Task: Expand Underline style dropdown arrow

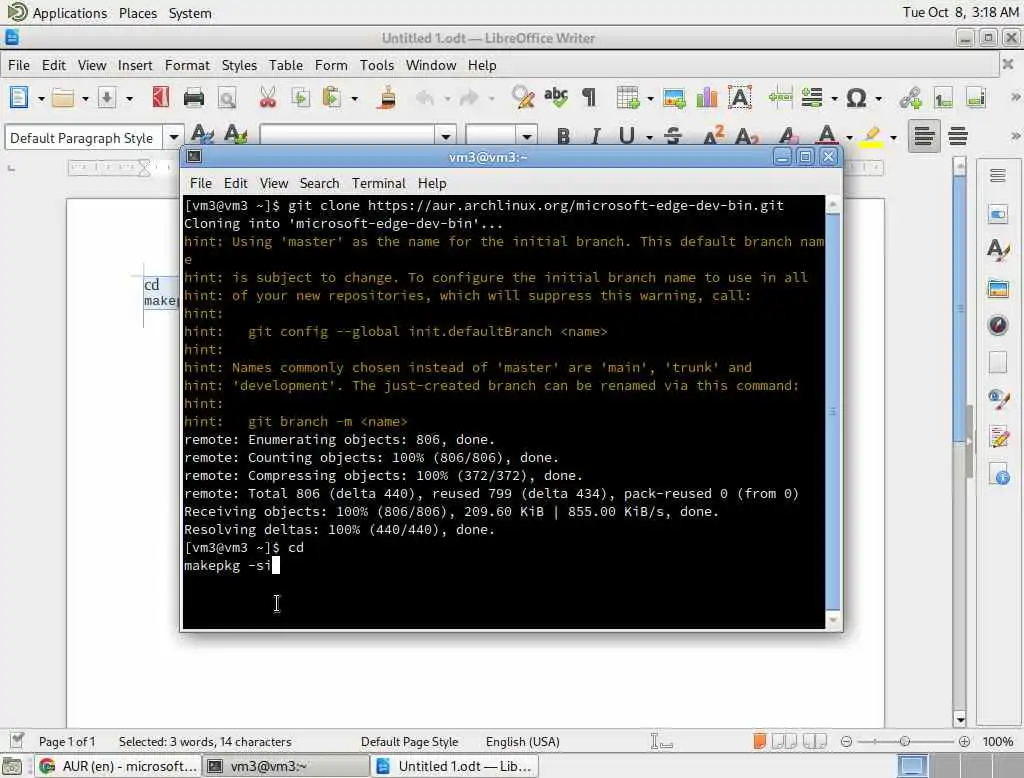Action: point(649,137)
